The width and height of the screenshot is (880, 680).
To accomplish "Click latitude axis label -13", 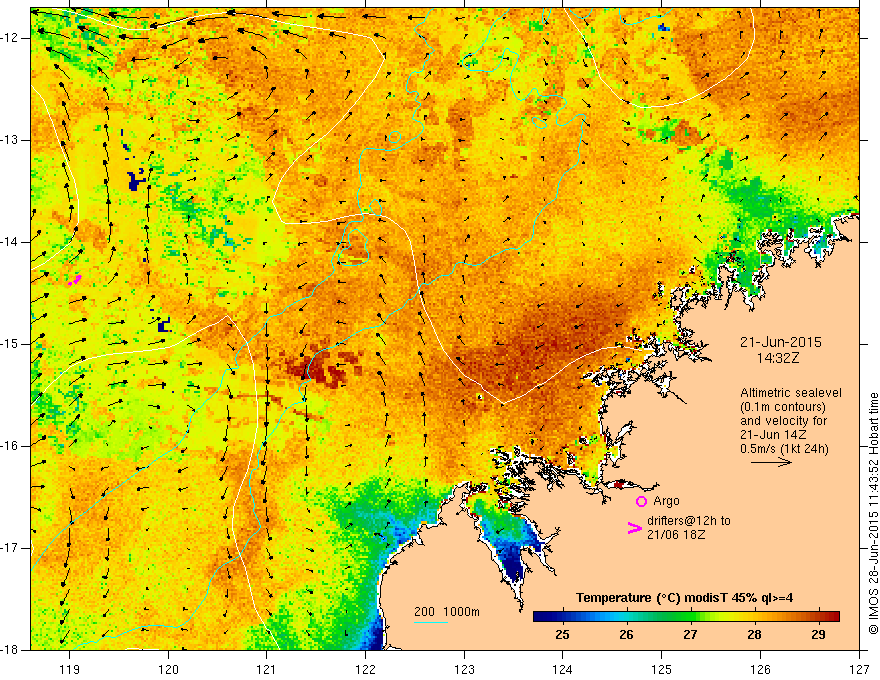I will click(x=11, y=140).
